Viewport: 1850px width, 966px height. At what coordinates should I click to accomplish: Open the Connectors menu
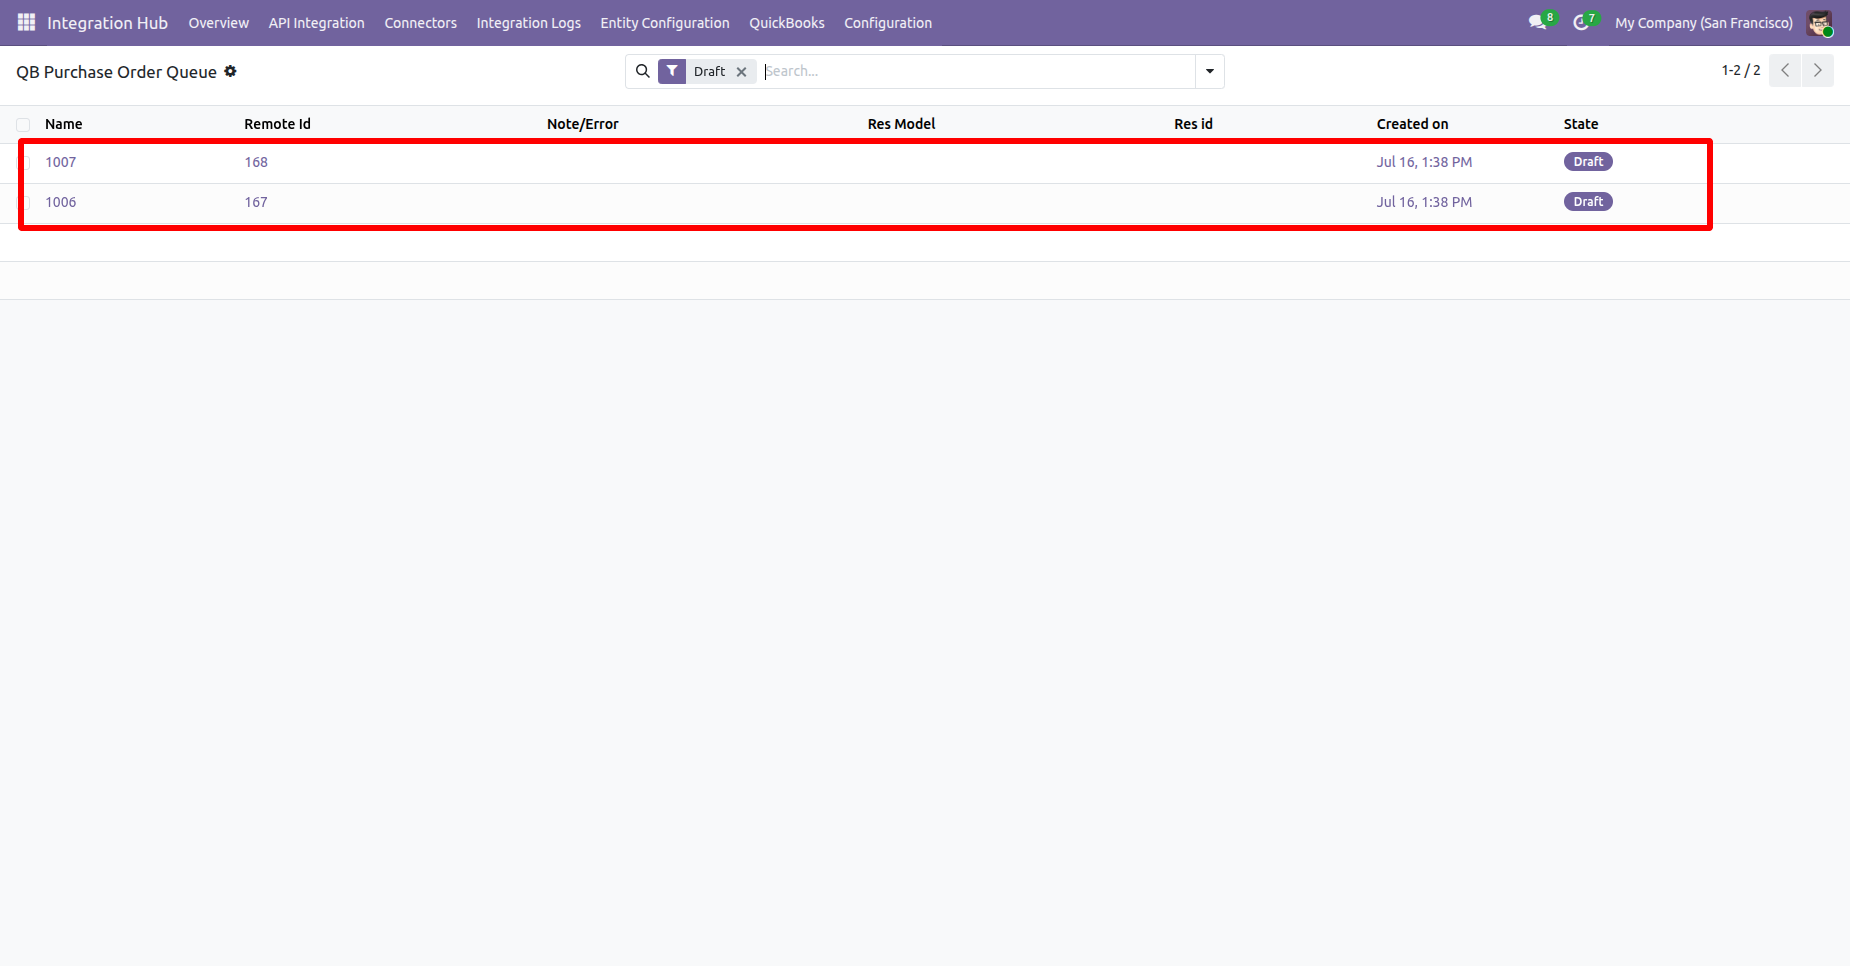[x=421, y=23]
